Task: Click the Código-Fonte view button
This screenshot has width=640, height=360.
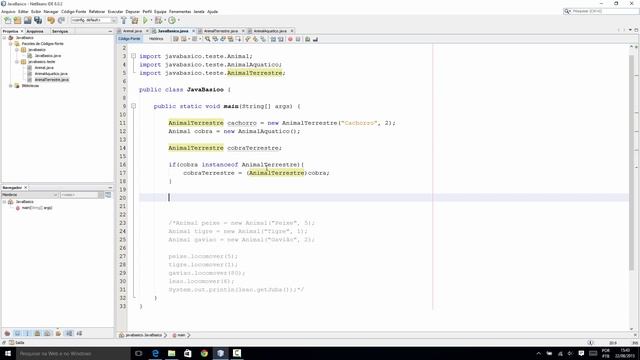Action: click(x=129, y=39)
